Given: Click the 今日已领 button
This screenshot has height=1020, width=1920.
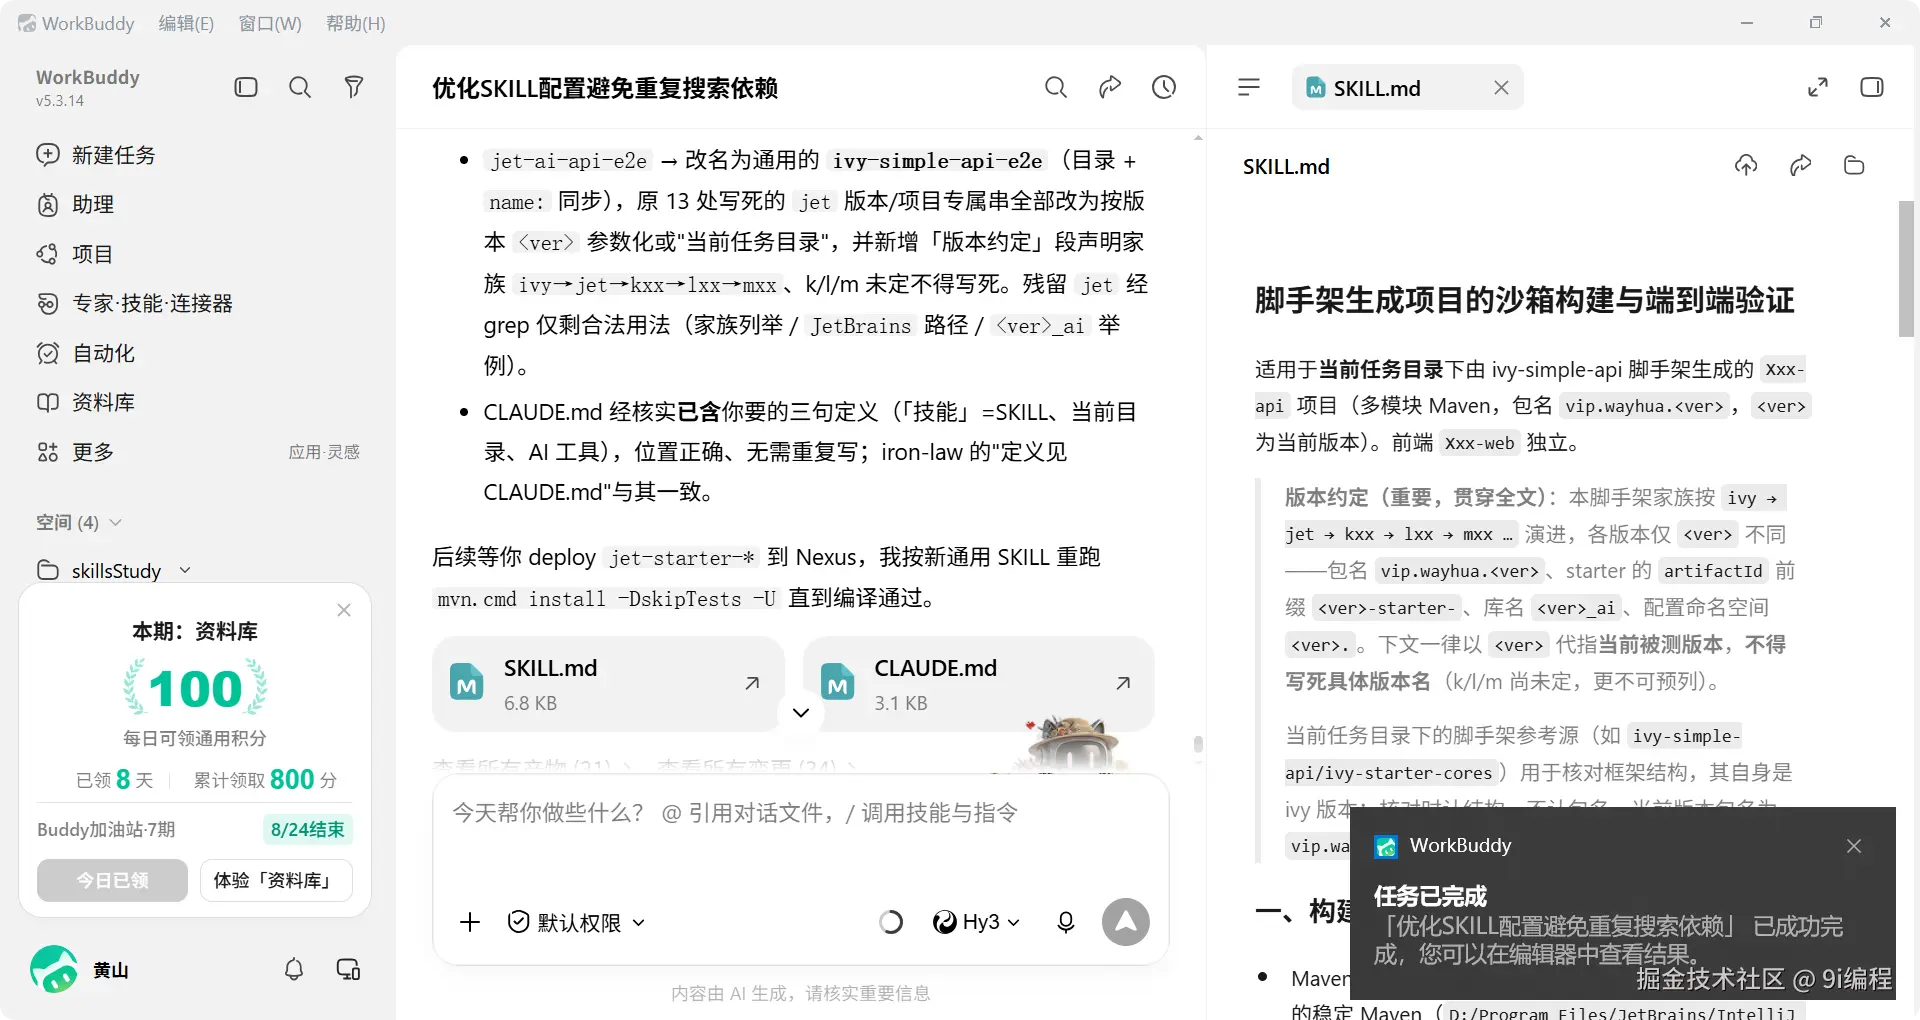Looking at the screenshot, I should point(112,880).
